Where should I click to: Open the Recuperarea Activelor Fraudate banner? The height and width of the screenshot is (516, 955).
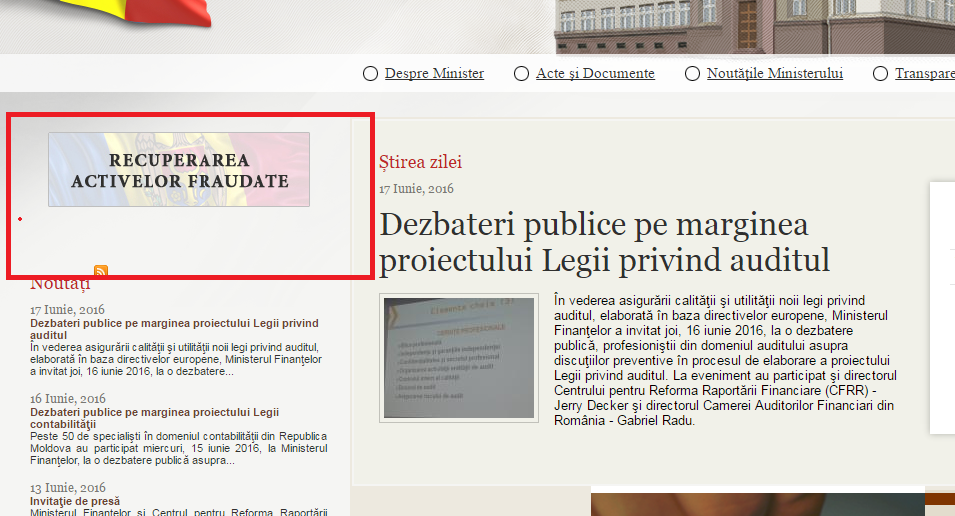179,169
